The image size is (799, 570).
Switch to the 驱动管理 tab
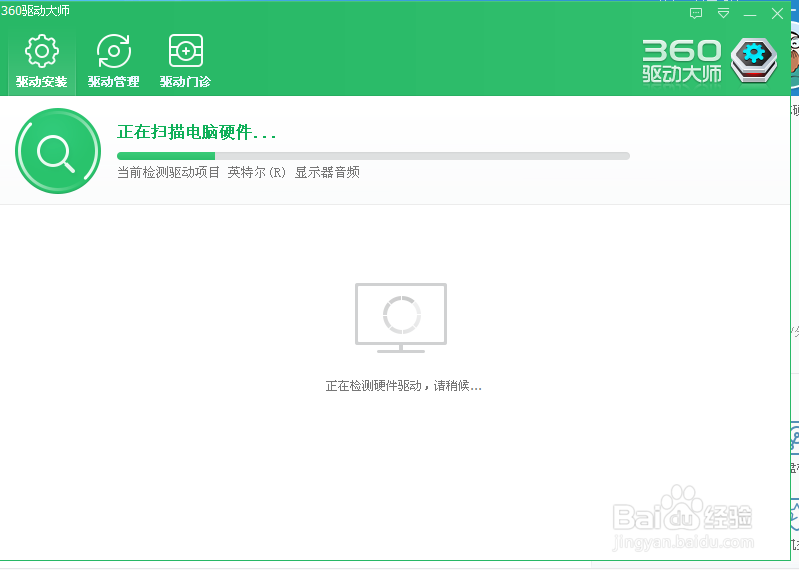tap(114, 61)
